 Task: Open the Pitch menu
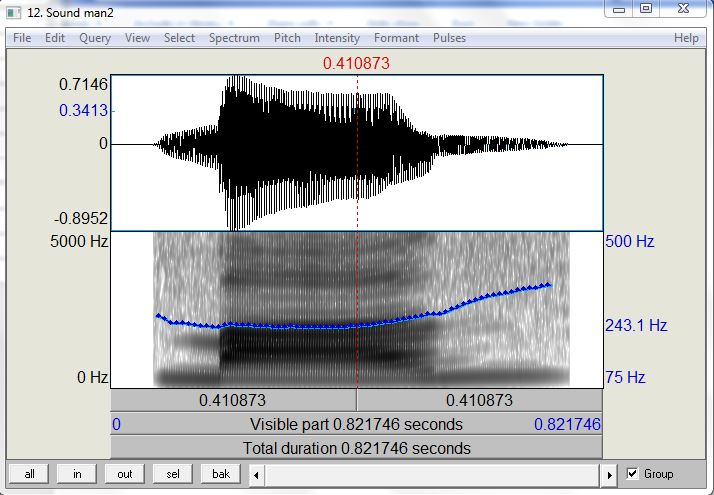[x=287, y=38]
